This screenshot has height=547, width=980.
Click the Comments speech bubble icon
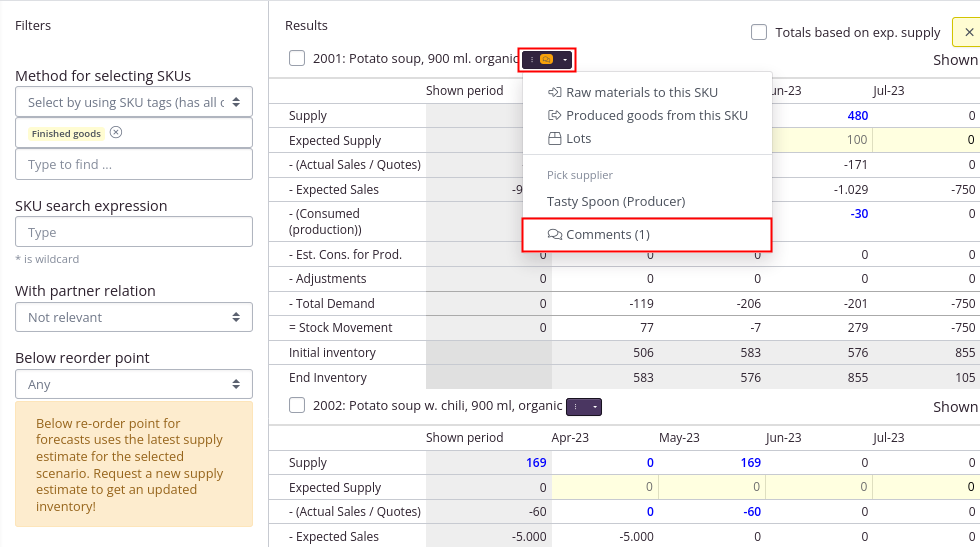[x=555, y=234]
